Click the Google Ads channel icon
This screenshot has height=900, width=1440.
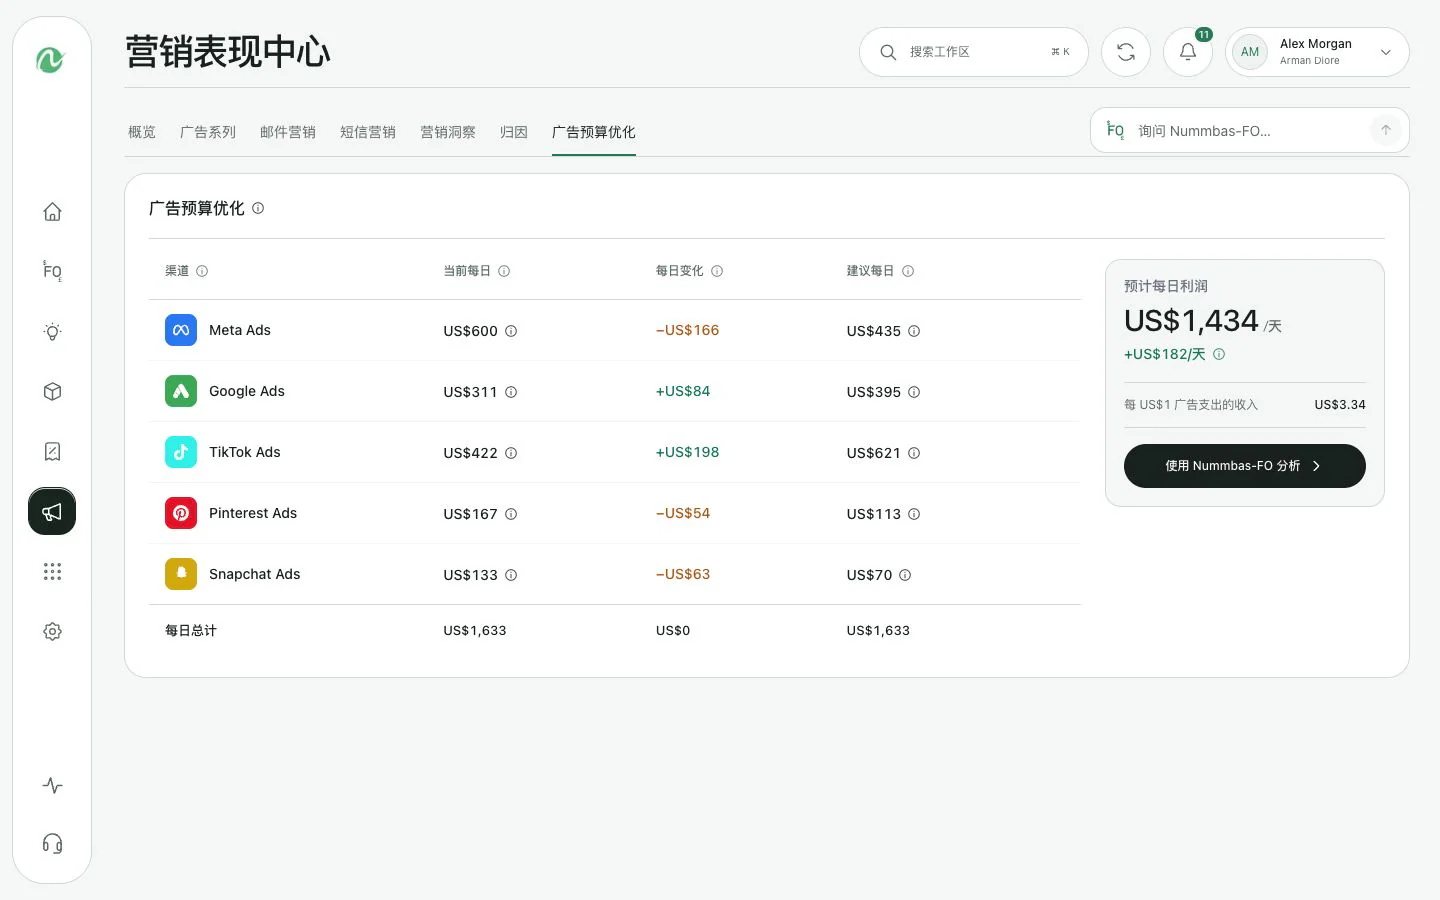[x=181, y=391]
